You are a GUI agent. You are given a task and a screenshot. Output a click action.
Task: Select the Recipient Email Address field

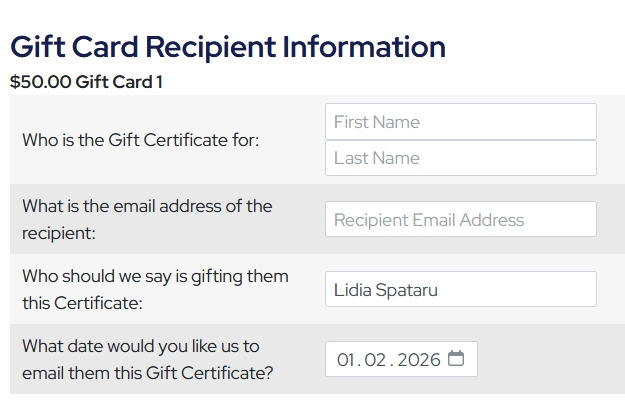(460, 220)
